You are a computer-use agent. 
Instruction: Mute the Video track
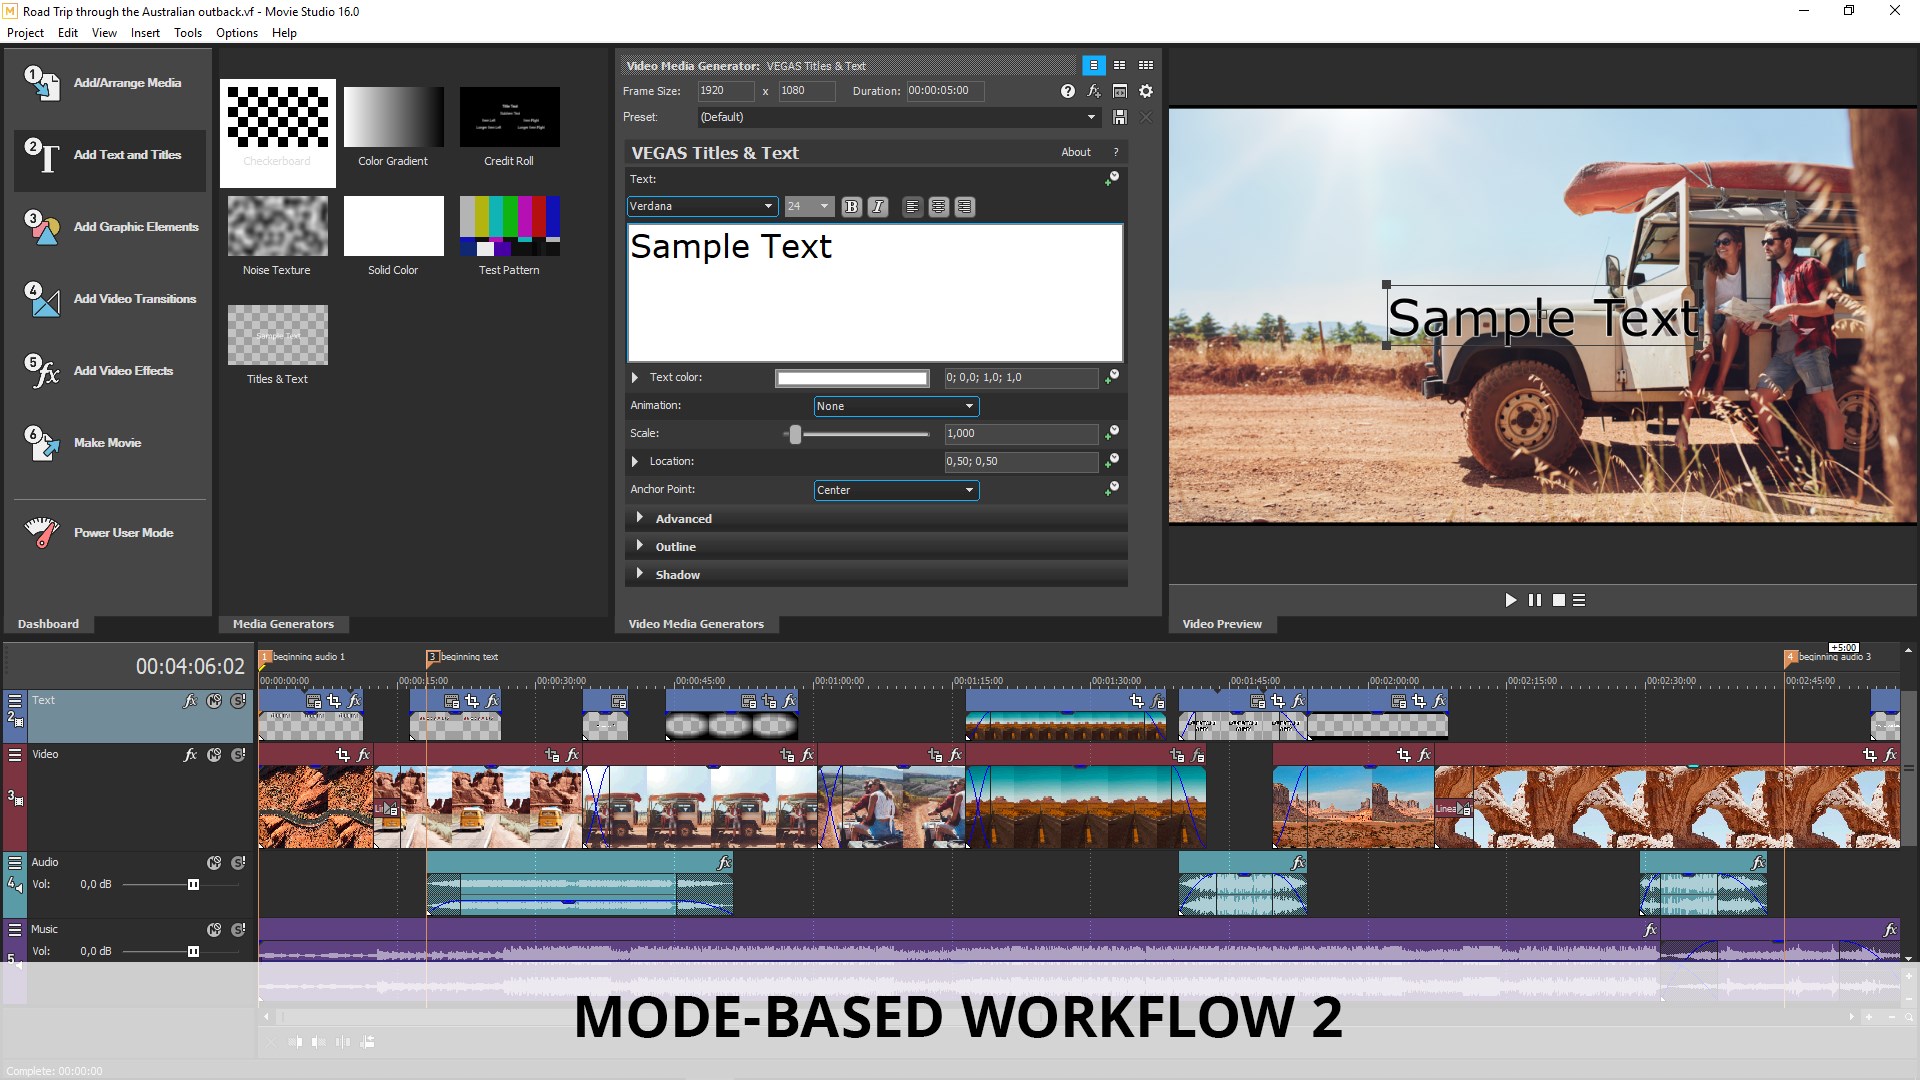coord(214,755)
